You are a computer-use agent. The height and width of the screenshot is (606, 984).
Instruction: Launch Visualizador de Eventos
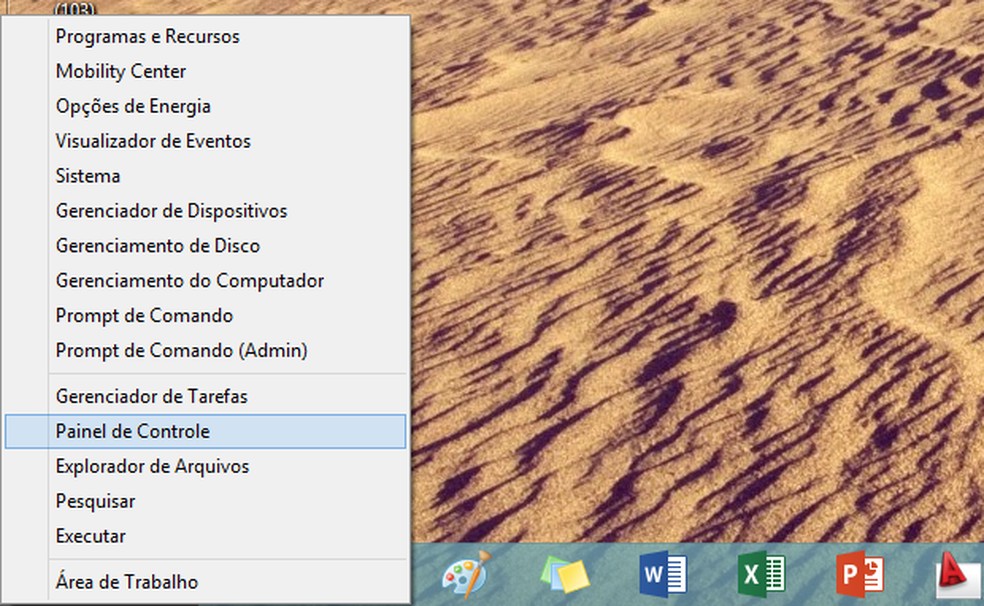coord(205,141)
